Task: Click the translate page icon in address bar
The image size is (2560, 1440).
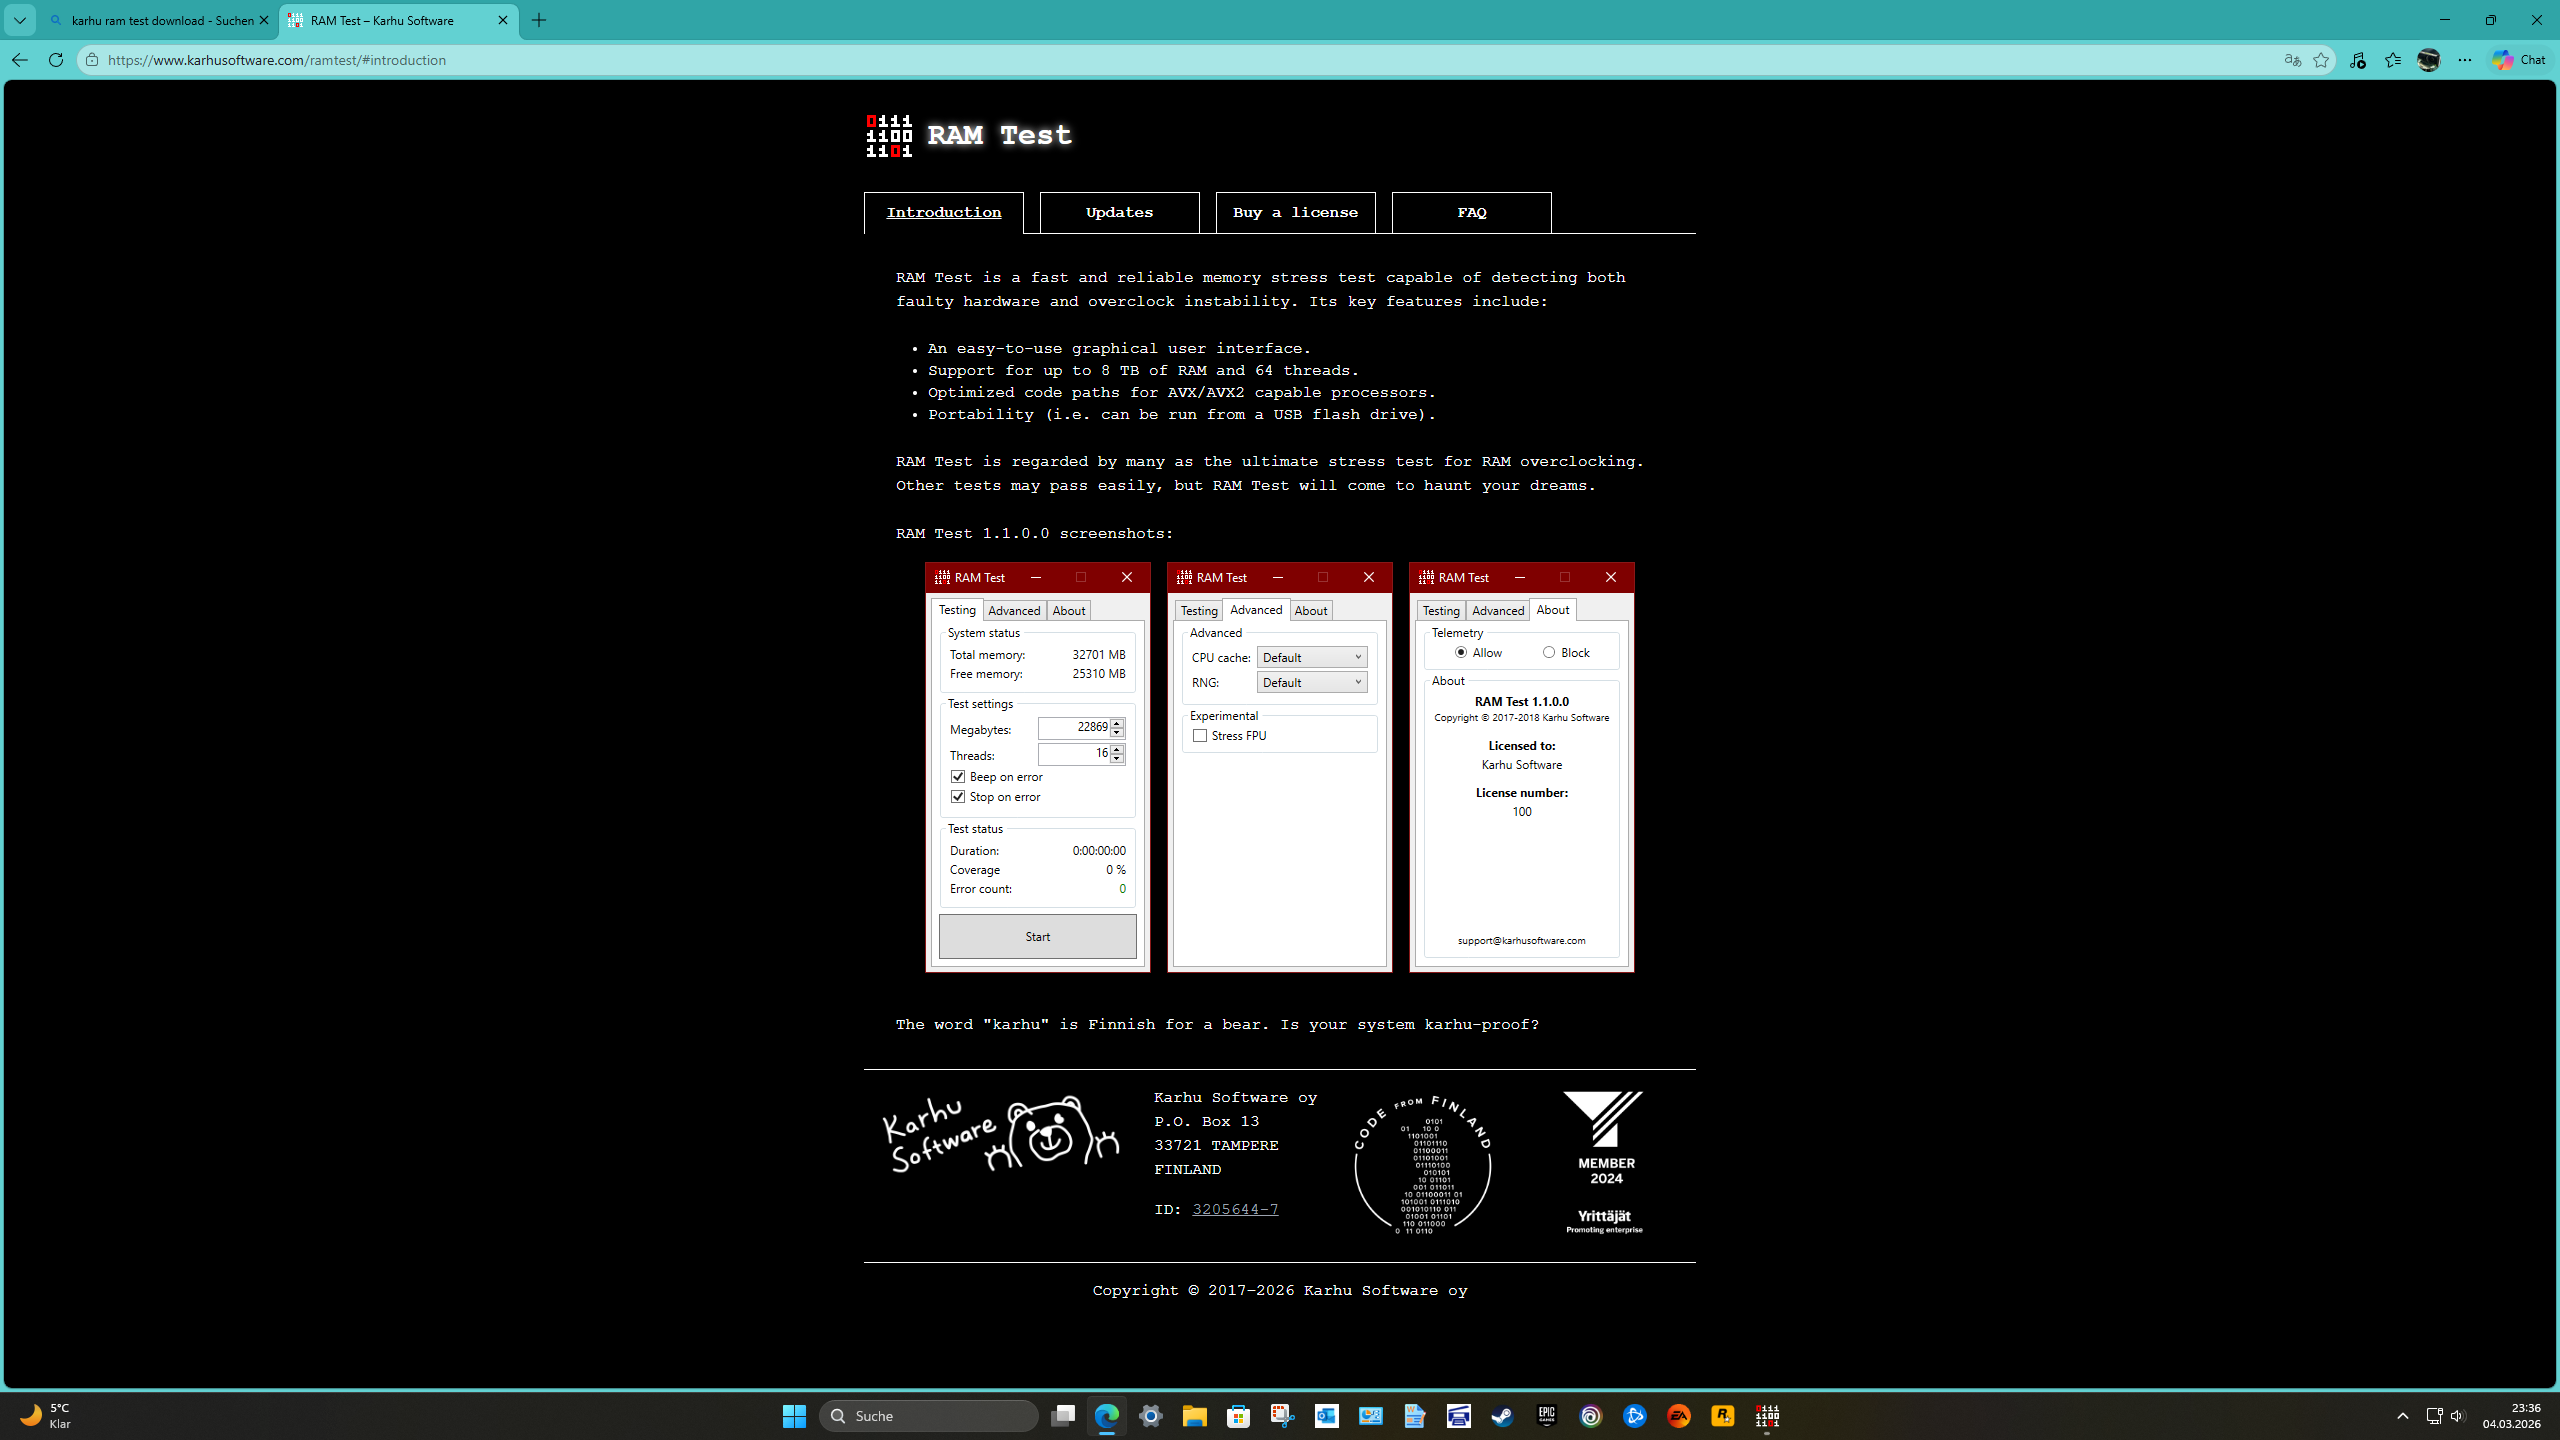Action: pyautogui.click(x=2292, y=60)
